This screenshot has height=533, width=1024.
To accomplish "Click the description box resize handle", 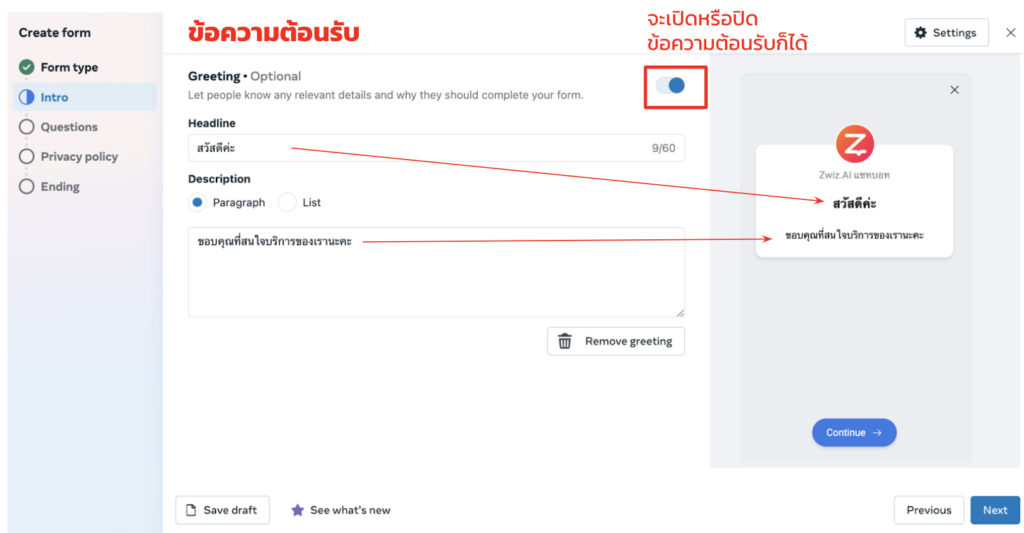I will point(680,313).
